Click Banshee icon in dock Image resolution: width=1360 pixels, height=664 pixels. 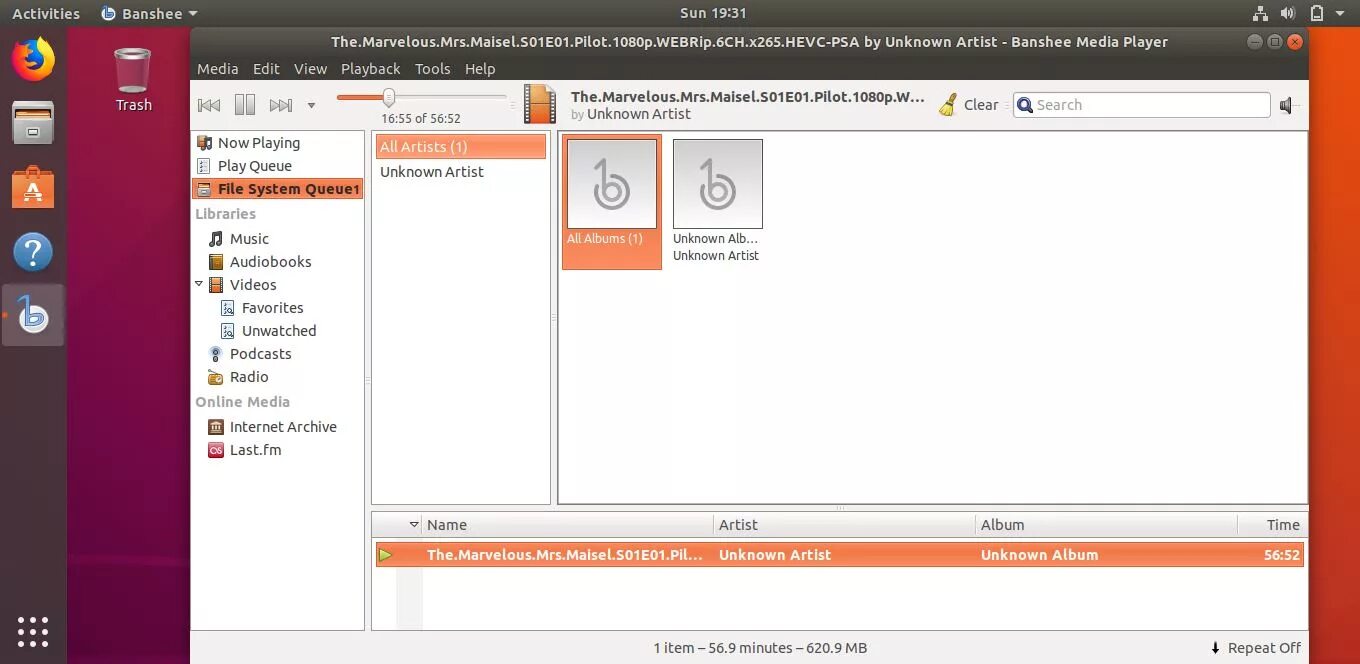pos(33,316)
